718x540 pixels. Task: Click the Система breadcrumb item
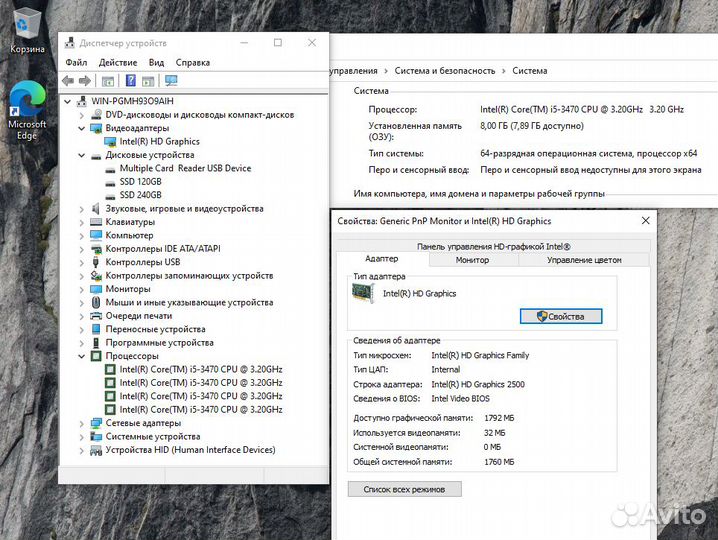(x=530, y=71)
